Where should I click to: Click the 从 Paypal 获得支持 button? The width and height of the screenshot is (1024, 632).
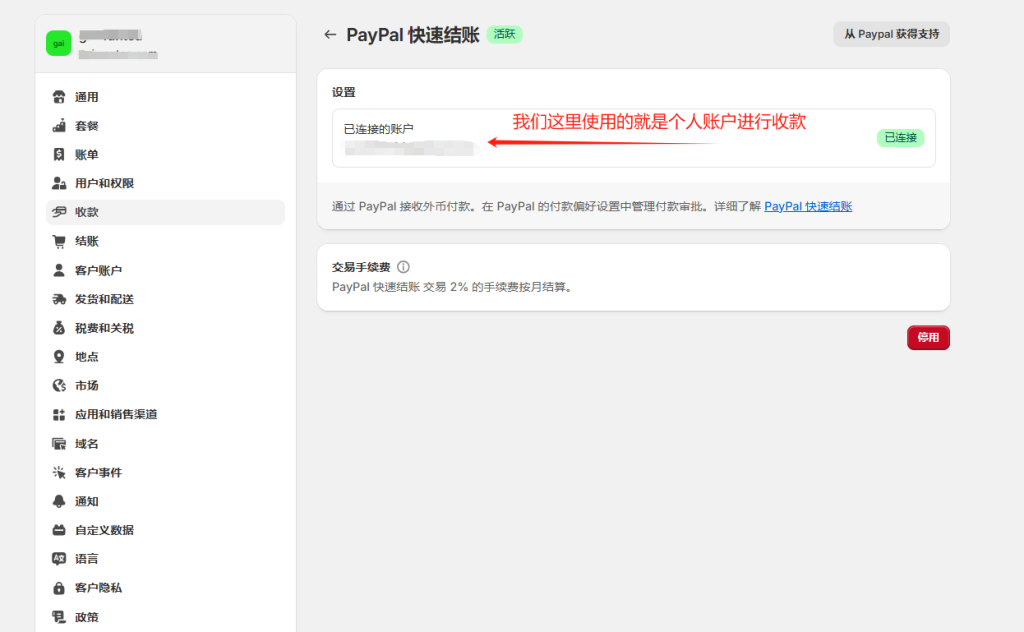(890, 33)
